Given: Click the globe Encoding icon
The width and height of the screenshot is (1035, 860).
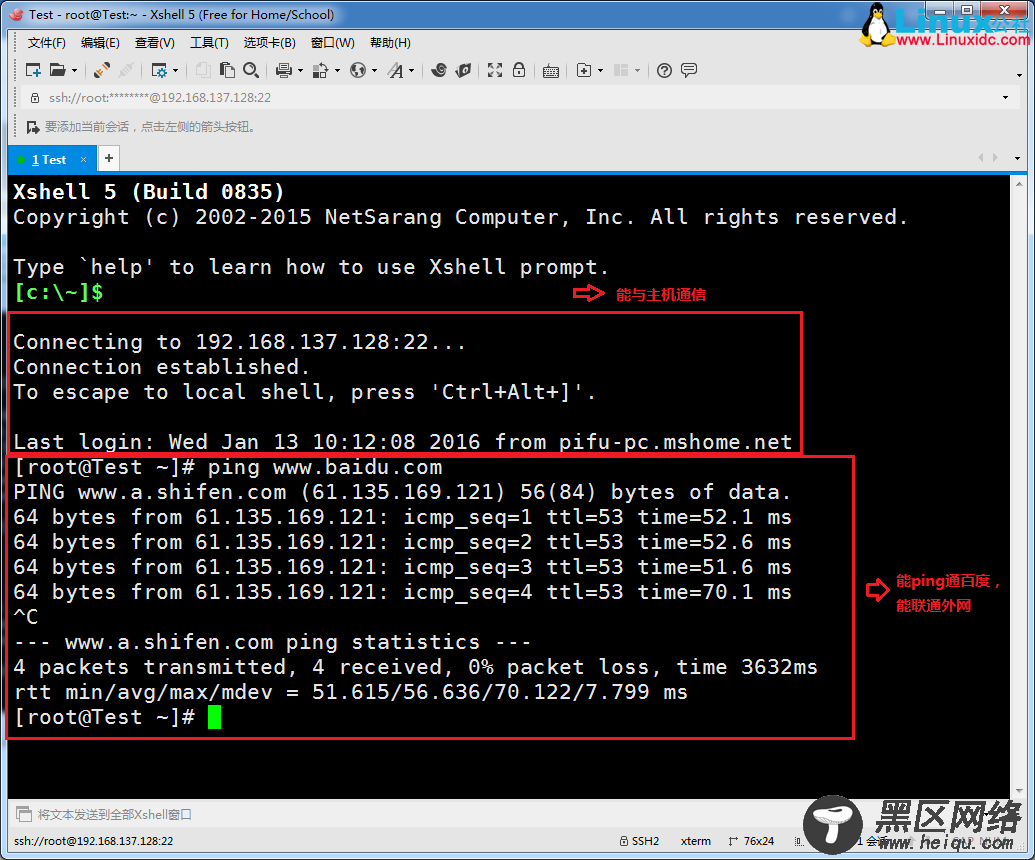Looking at the screenshot, I should tap(358, 70).
